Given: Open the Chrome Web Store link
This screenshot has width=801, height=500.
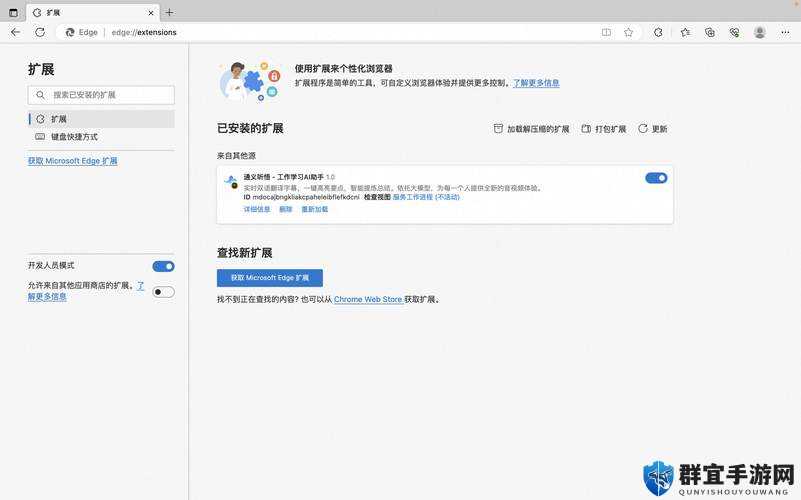Looking at the screenshot, I should point(368,299).
